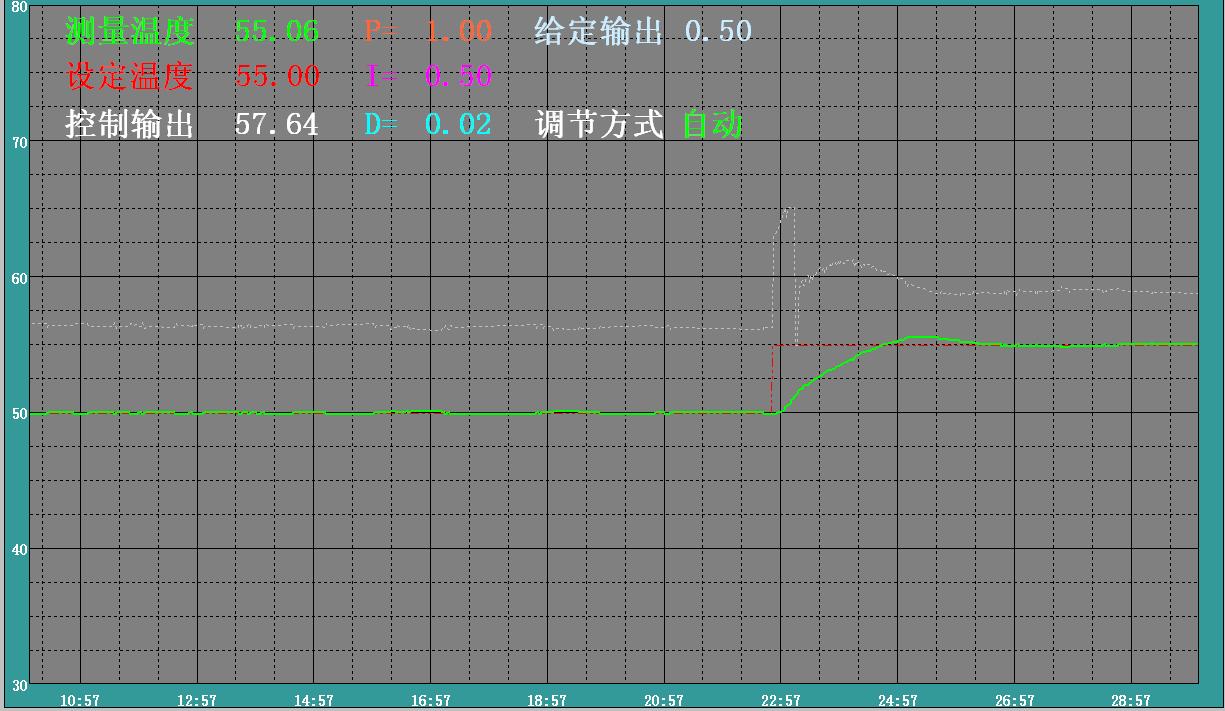Select the I parameter value 0.50

tap(459, 76)
